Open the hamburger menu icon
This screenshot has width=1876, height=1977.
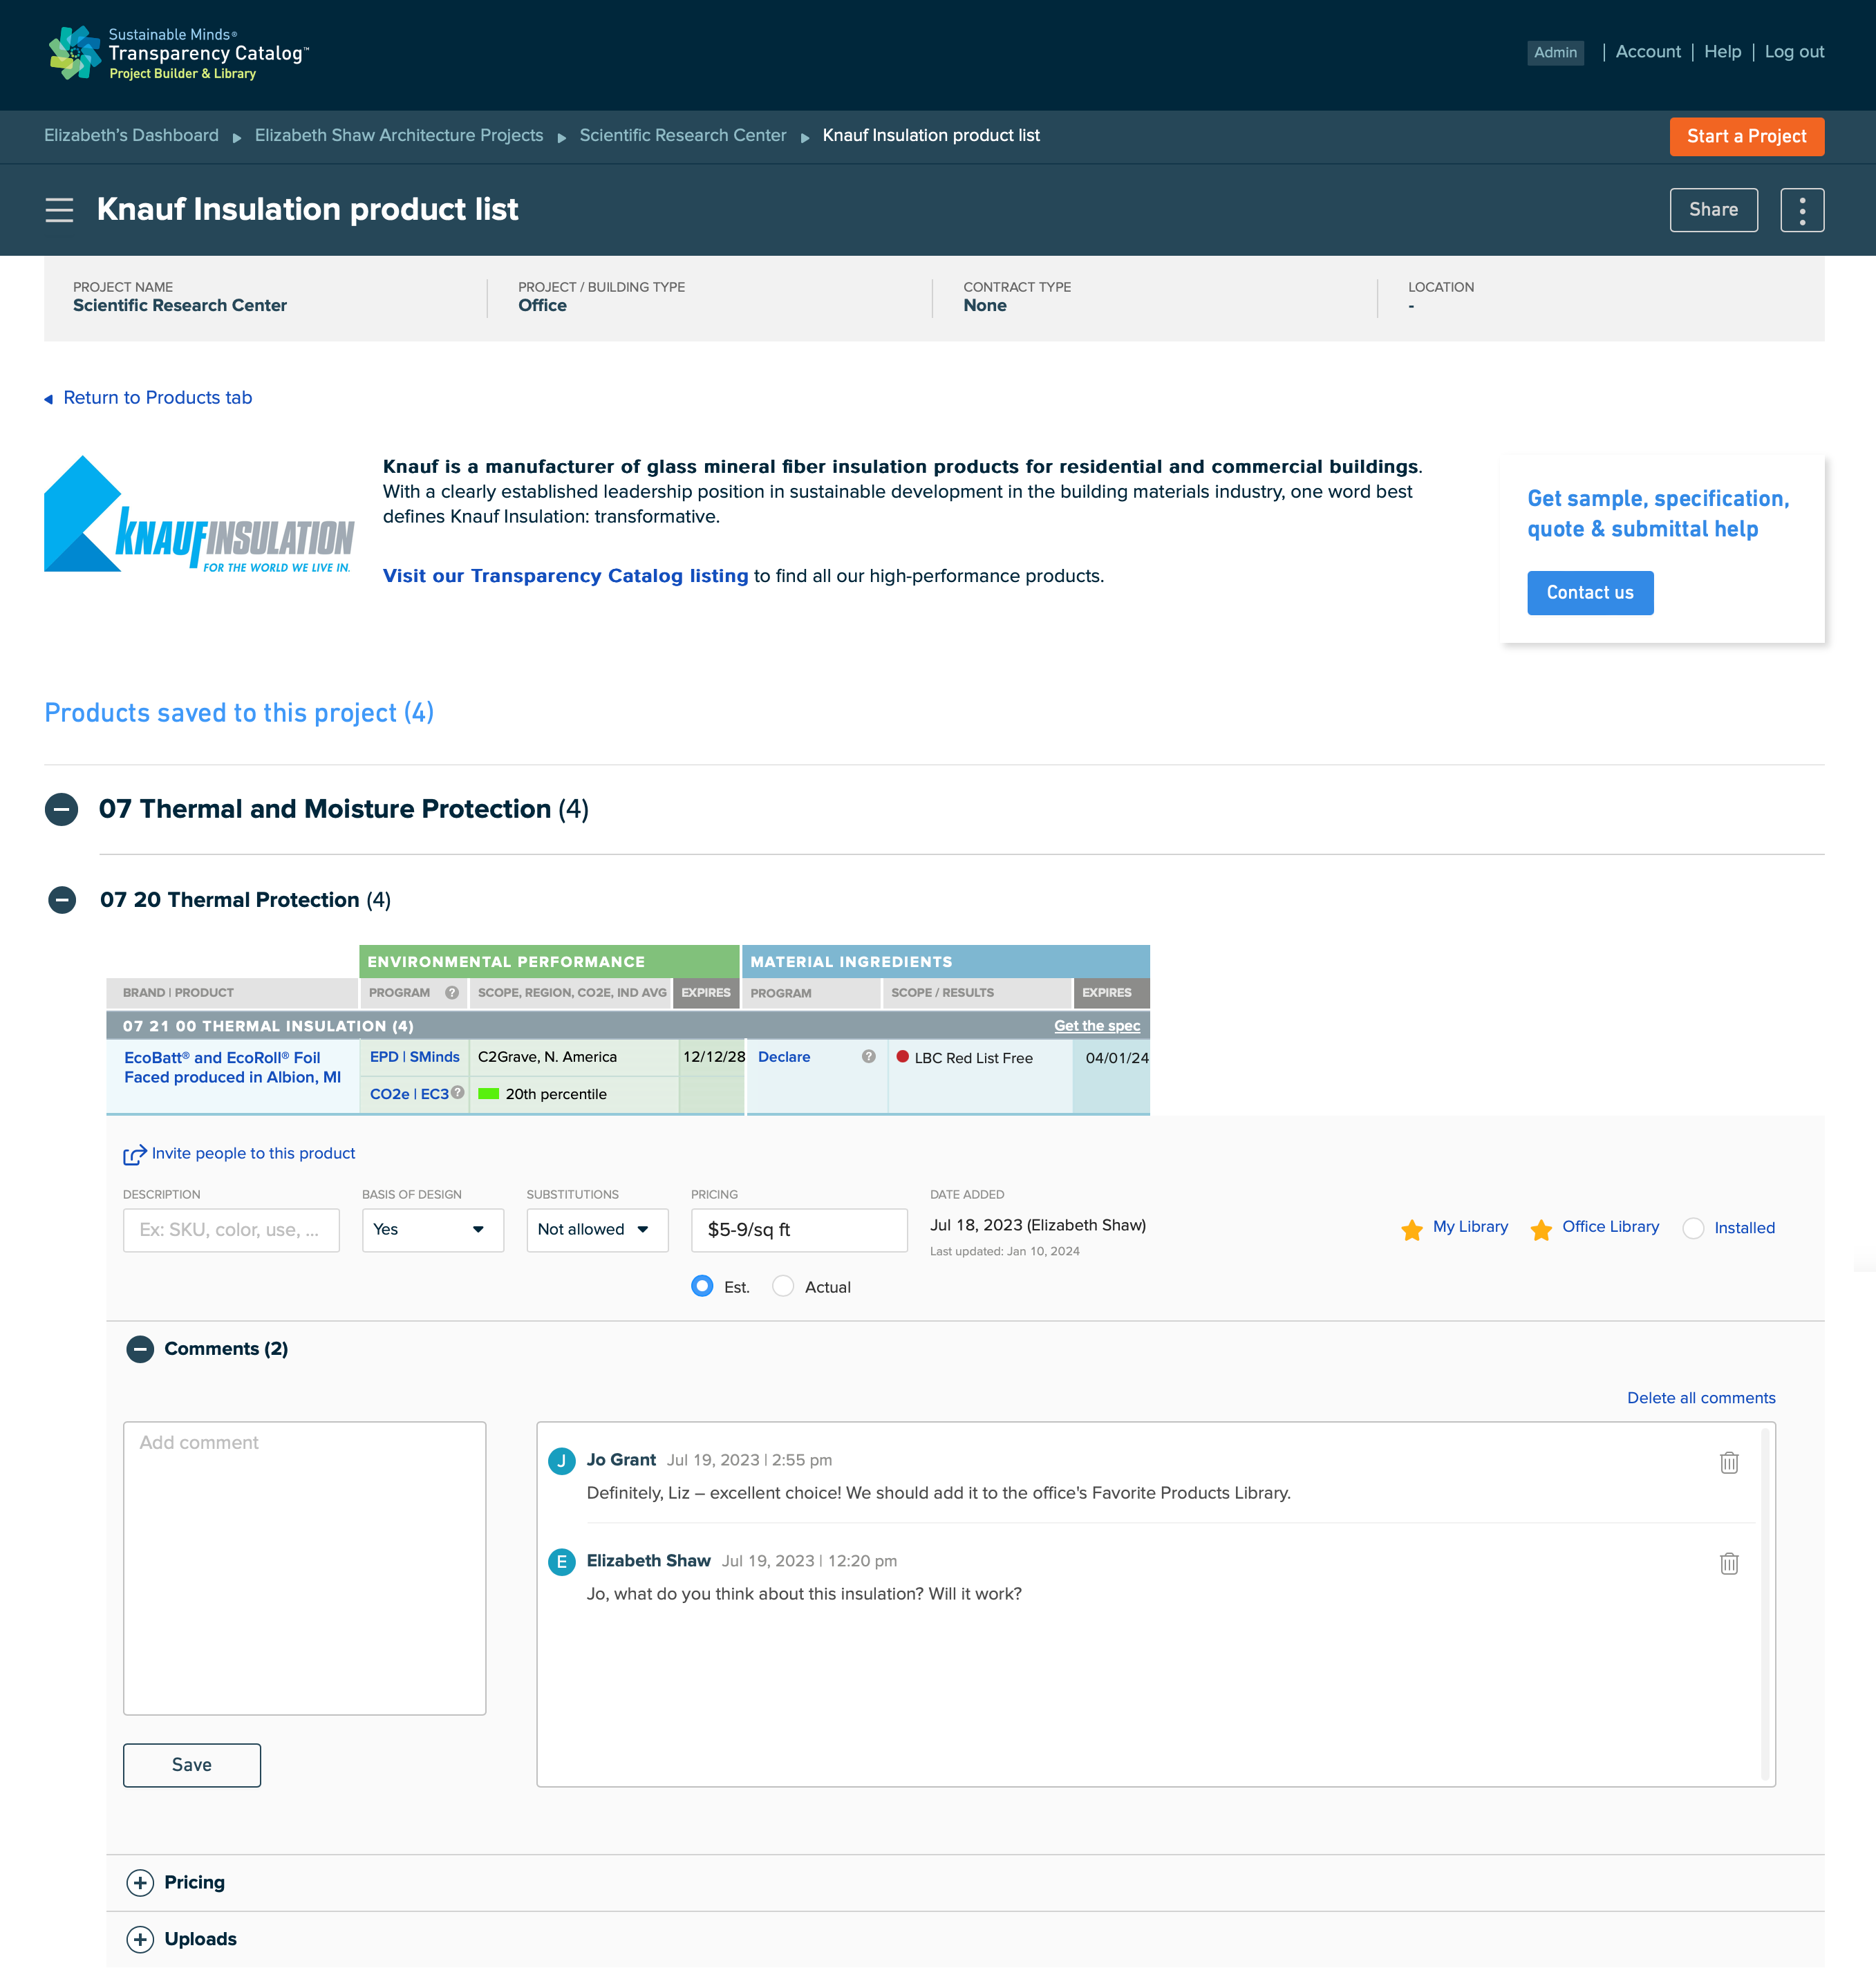click(59, 210)
